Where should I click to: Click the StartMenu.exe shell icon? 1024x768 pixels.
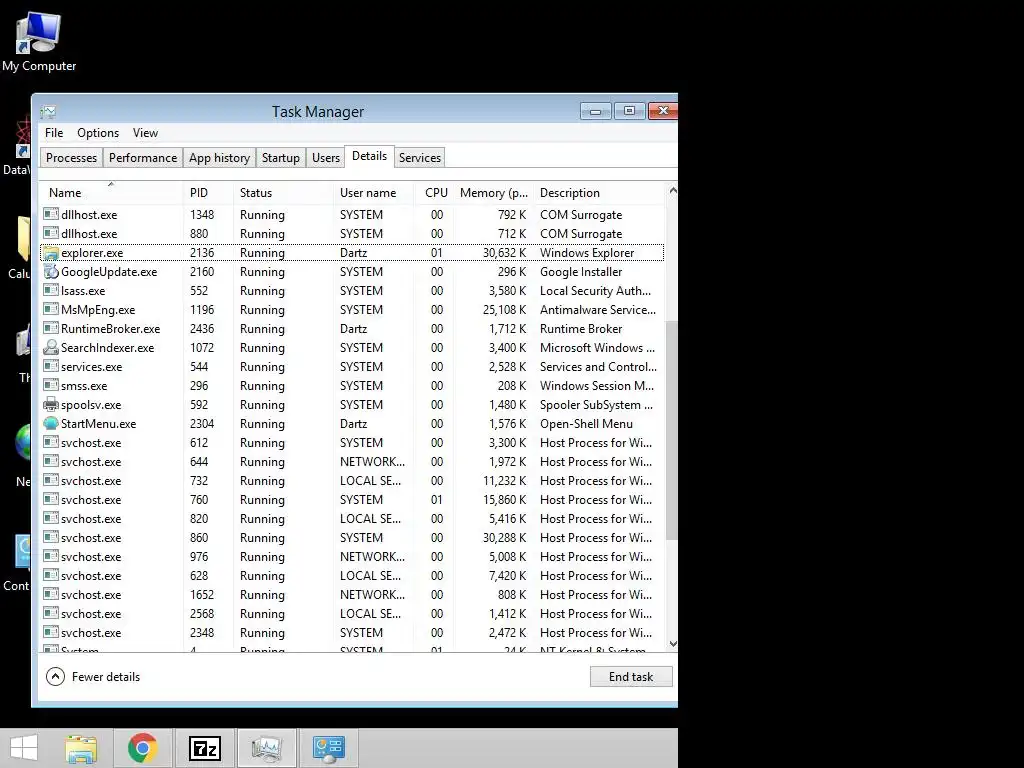(51, 423)
